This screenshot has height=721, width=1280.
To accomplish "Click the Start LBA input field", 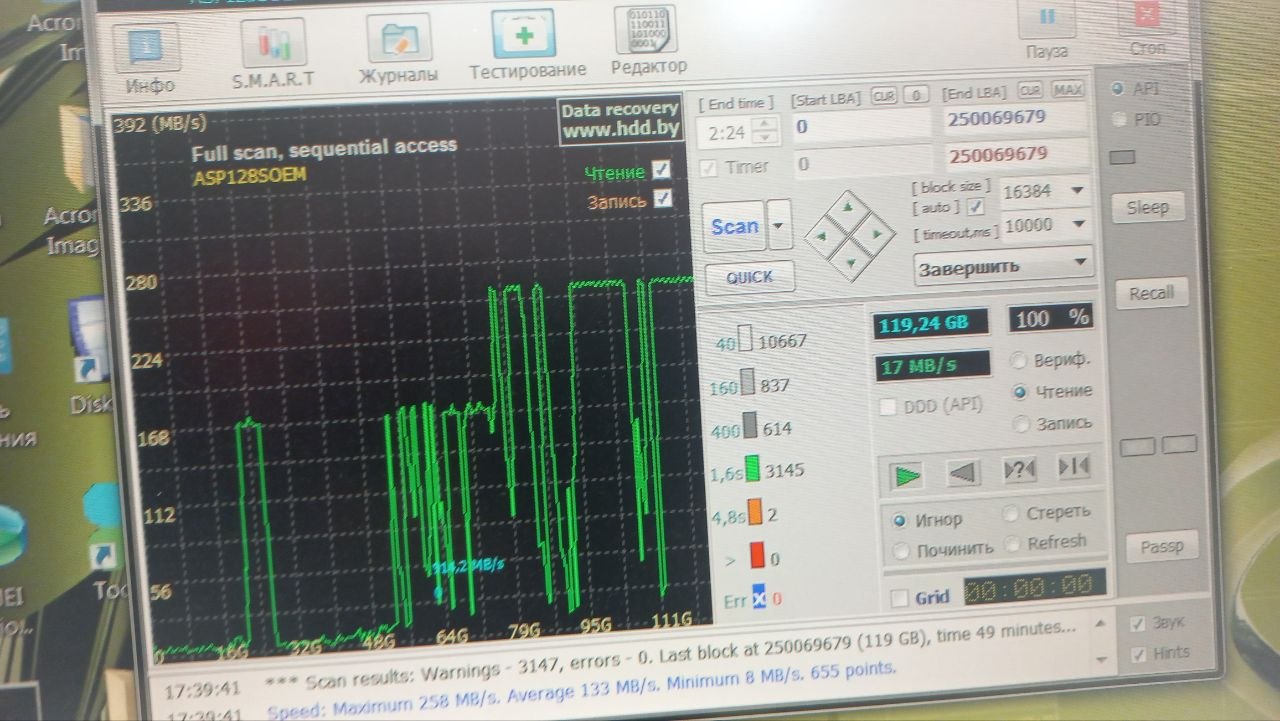I will pyautogui.click(x=862, y=127).
